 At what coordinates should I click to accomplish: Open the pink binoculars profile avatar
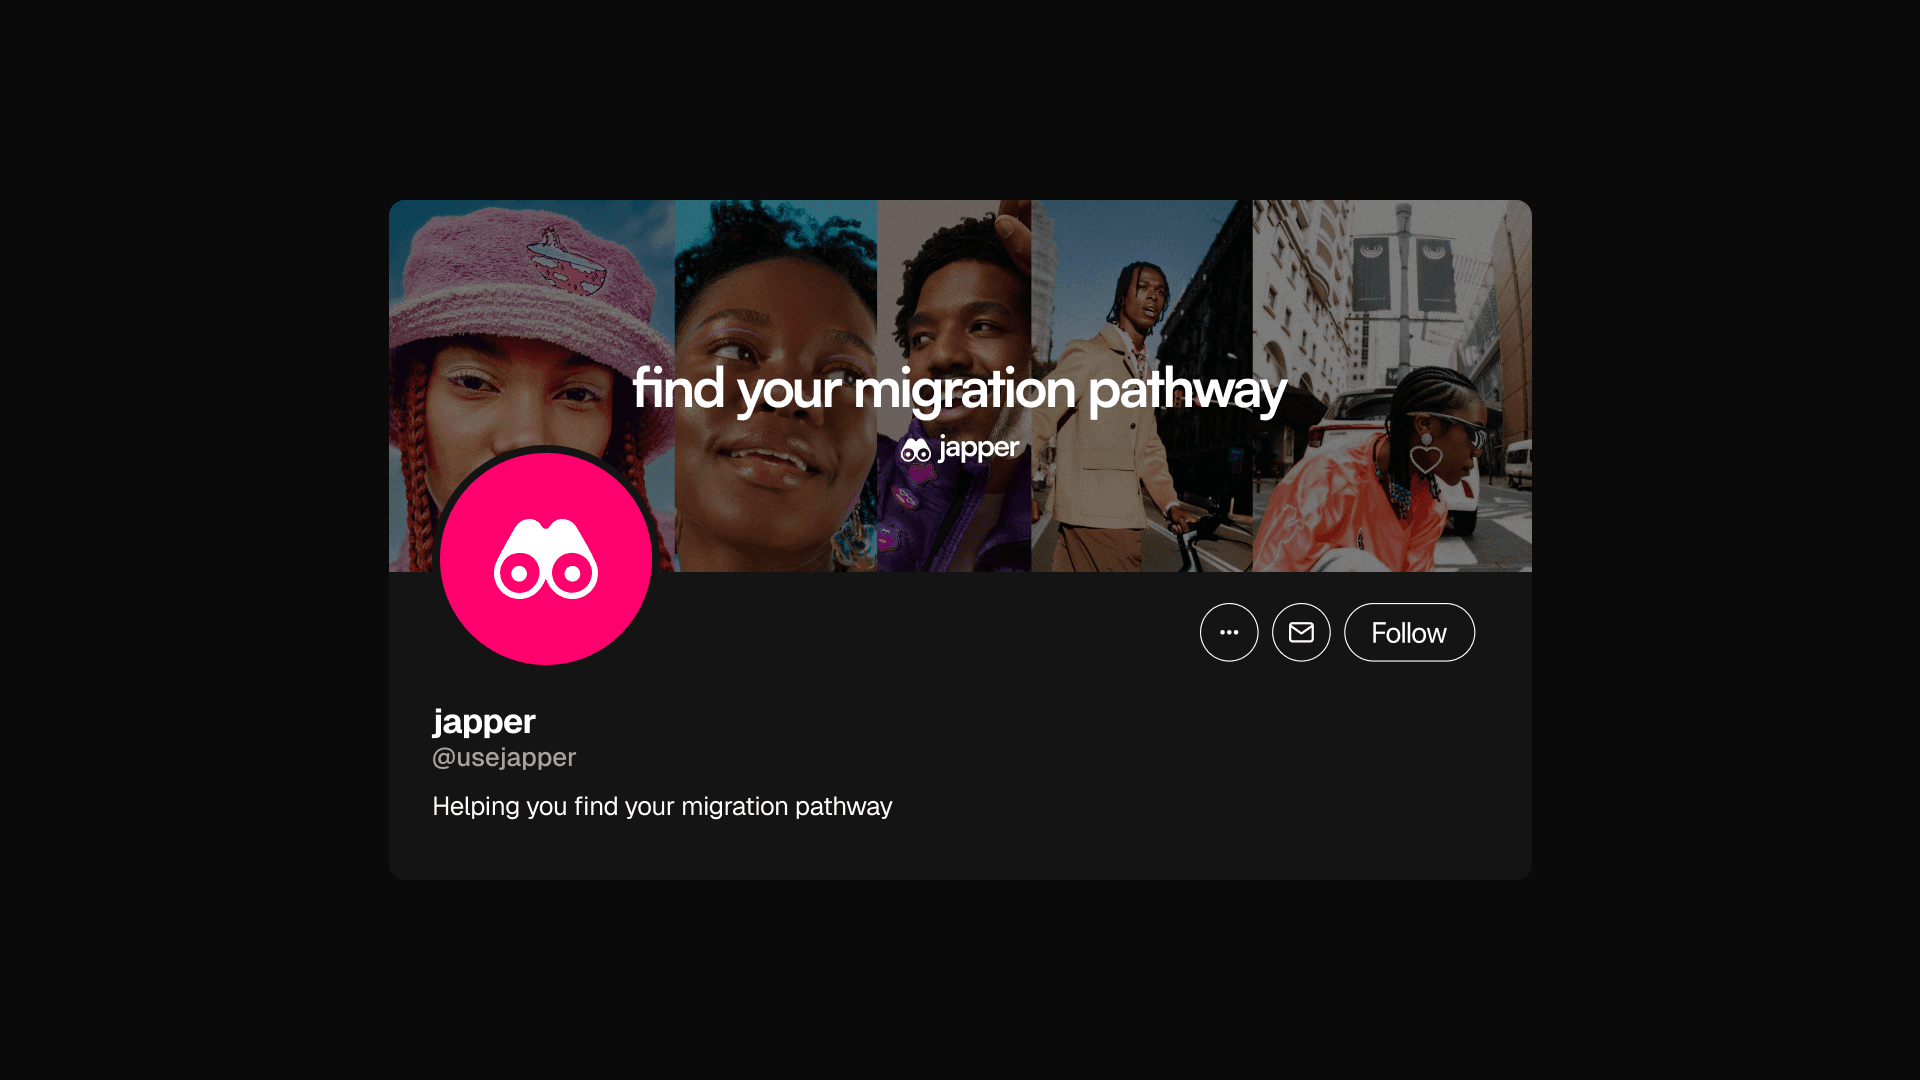coord(546,558)
